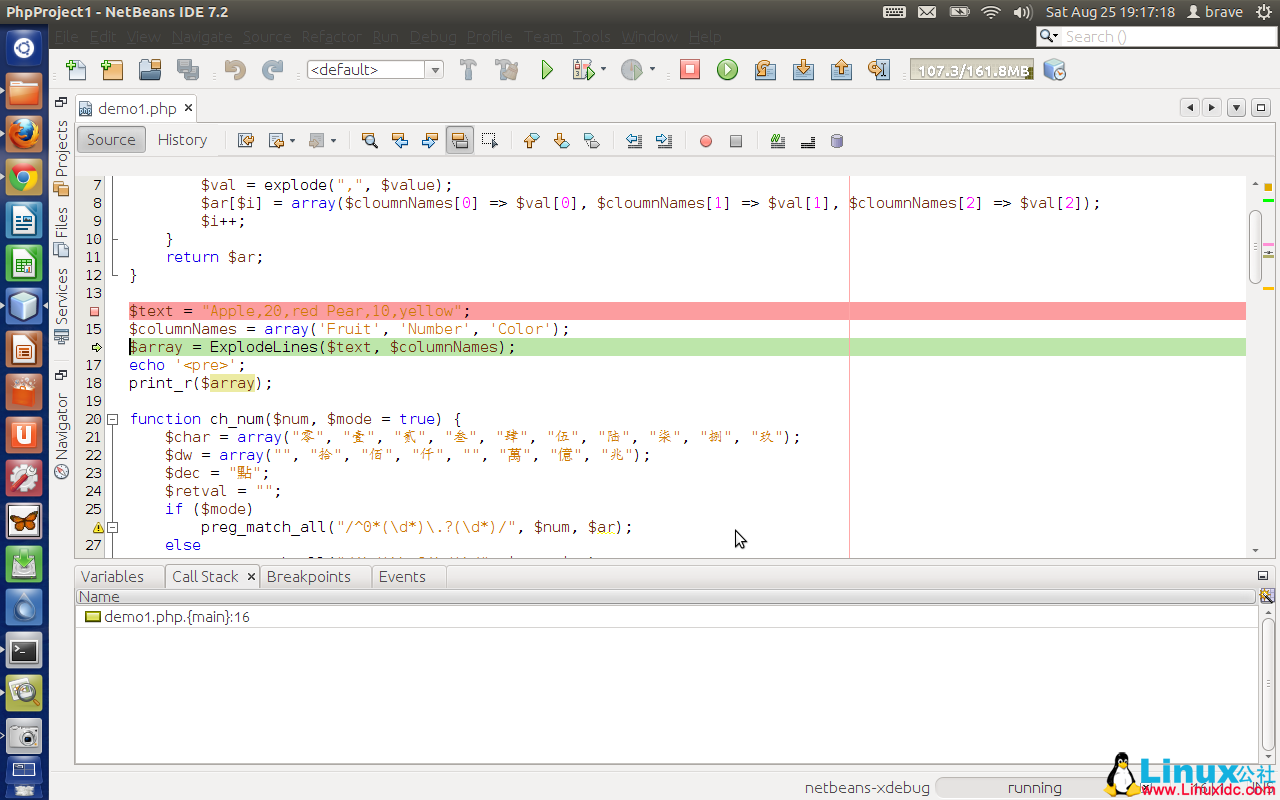Show opened documents list dropdown

(1237, 108)
